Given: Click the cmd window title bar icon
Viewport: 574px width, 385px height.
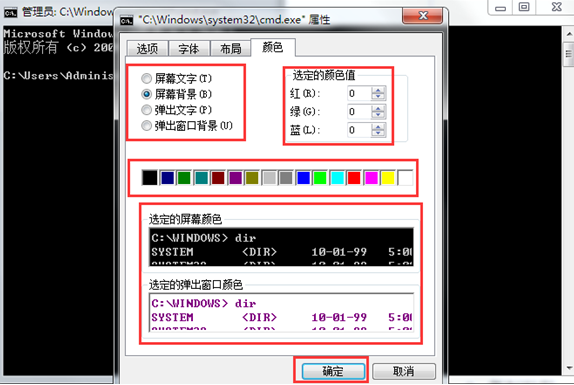Looking at the screenshot, I should click(10, 13).
